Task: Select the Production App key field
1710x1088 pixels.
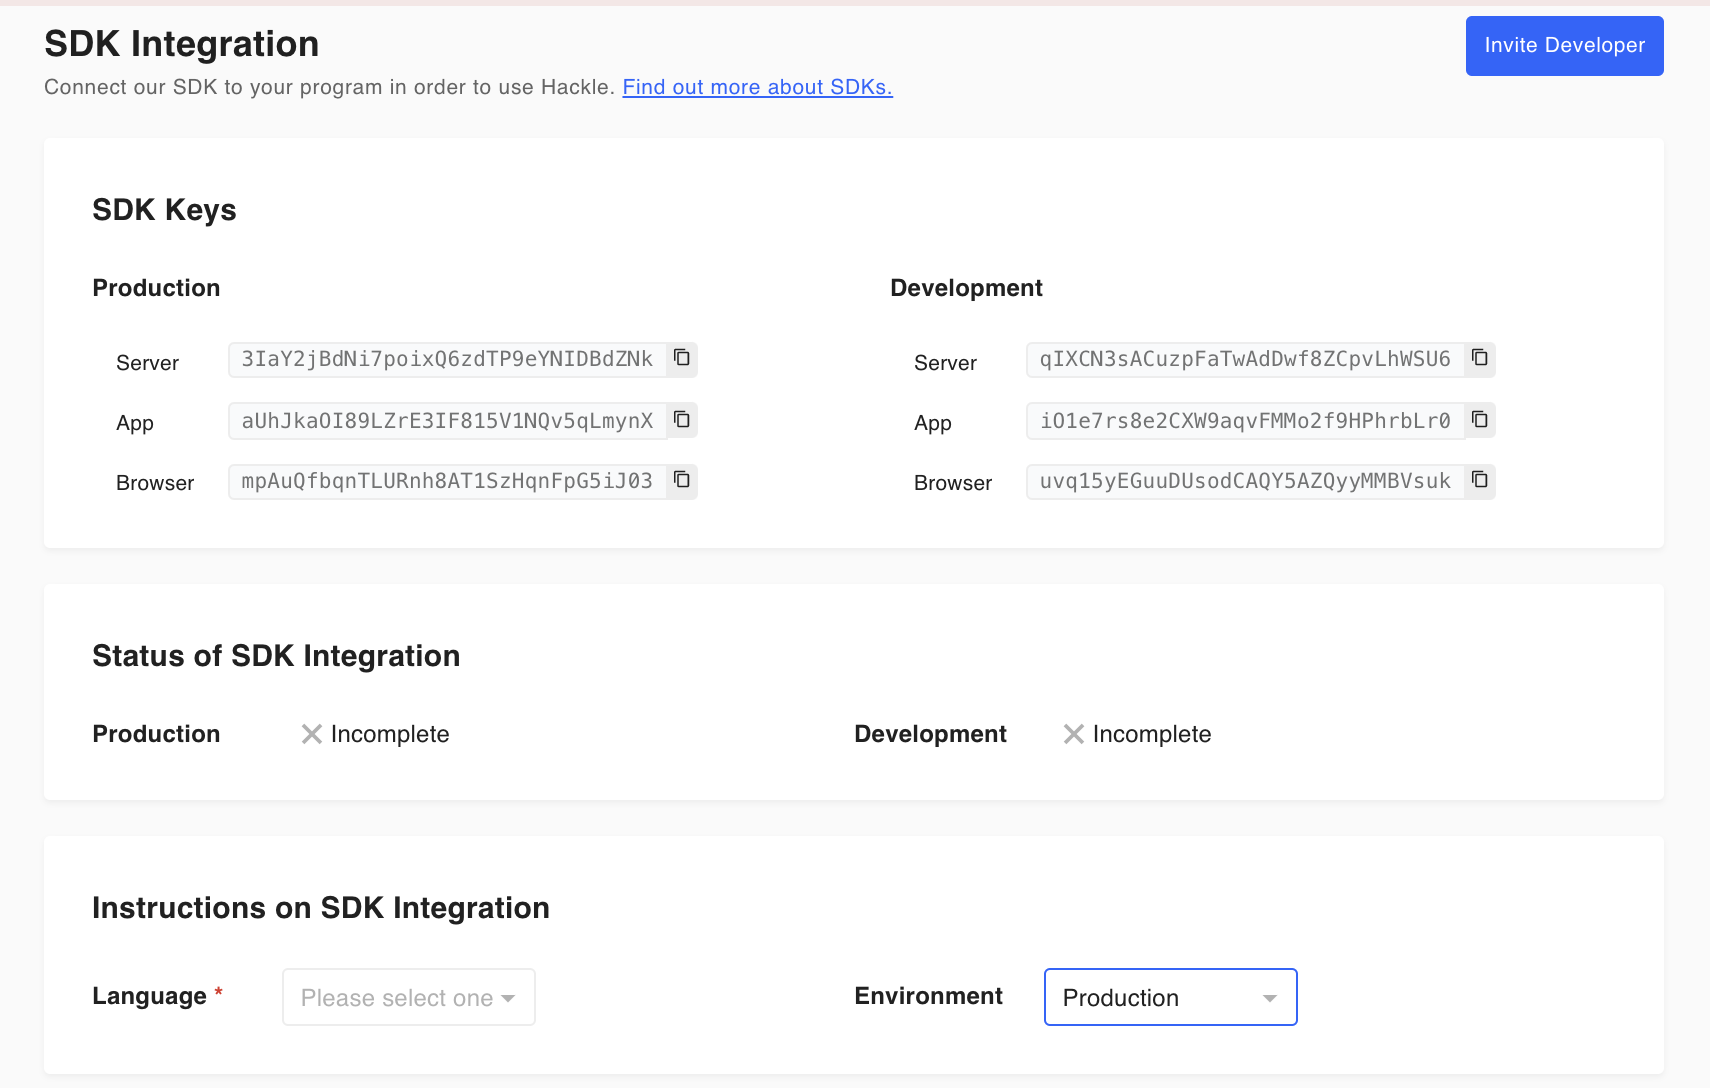Action: pos(448,421)
